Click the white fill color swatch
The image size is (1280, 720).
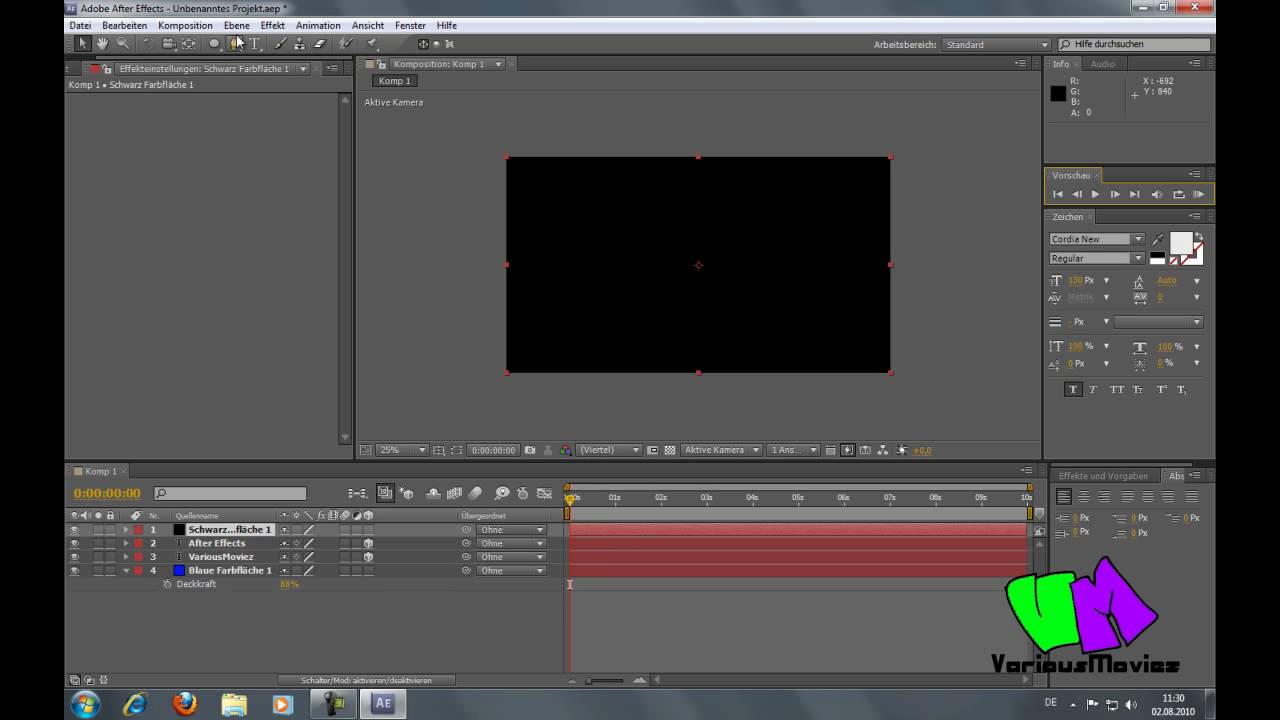[1181, 242]
